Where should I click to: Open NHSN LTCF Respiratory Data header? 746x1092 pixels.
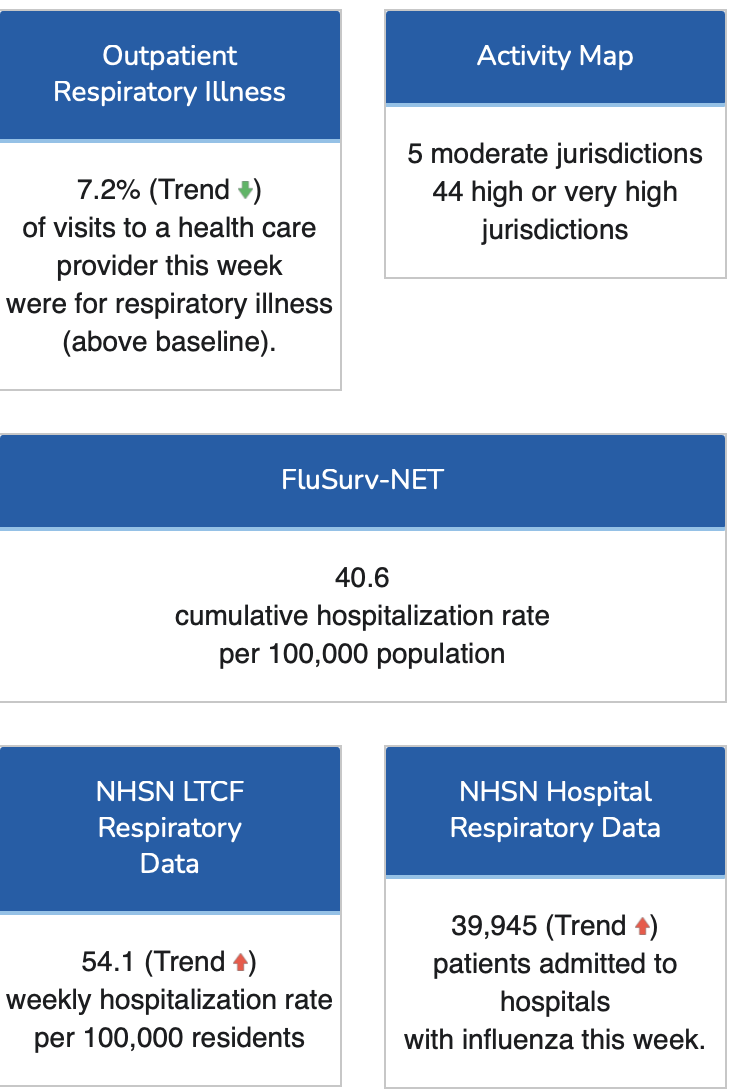pos(169,828)
